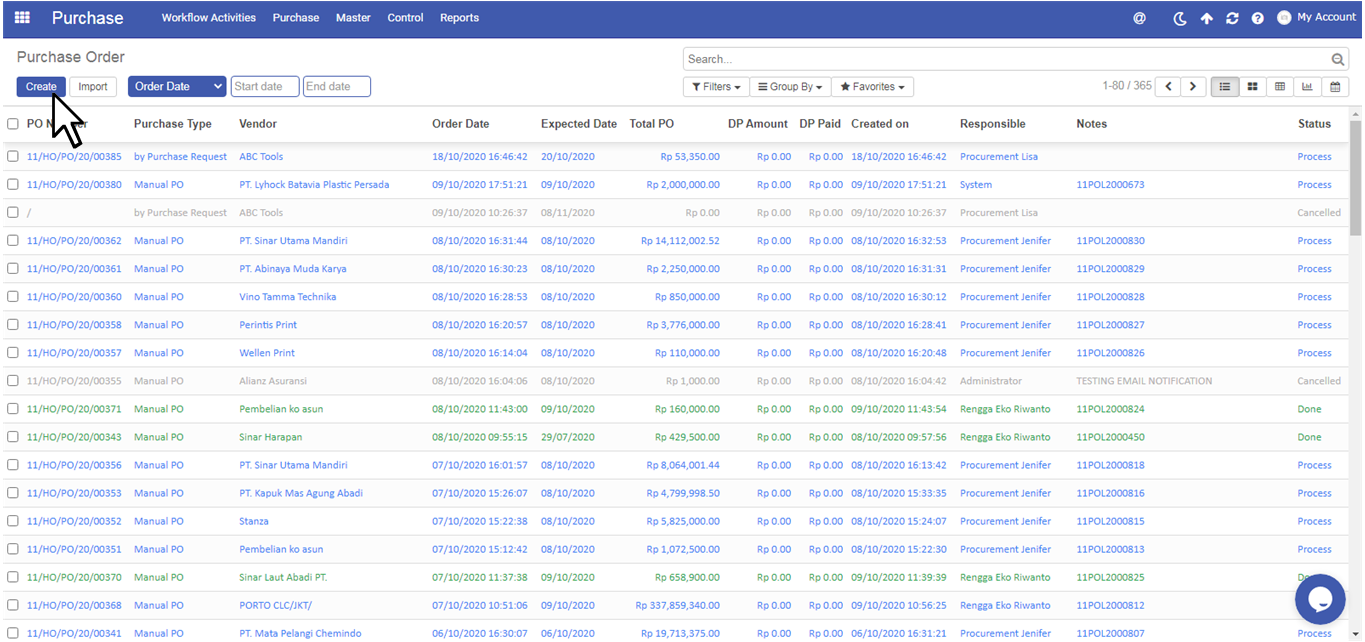Toggle dark mode moon icon

1180,18
